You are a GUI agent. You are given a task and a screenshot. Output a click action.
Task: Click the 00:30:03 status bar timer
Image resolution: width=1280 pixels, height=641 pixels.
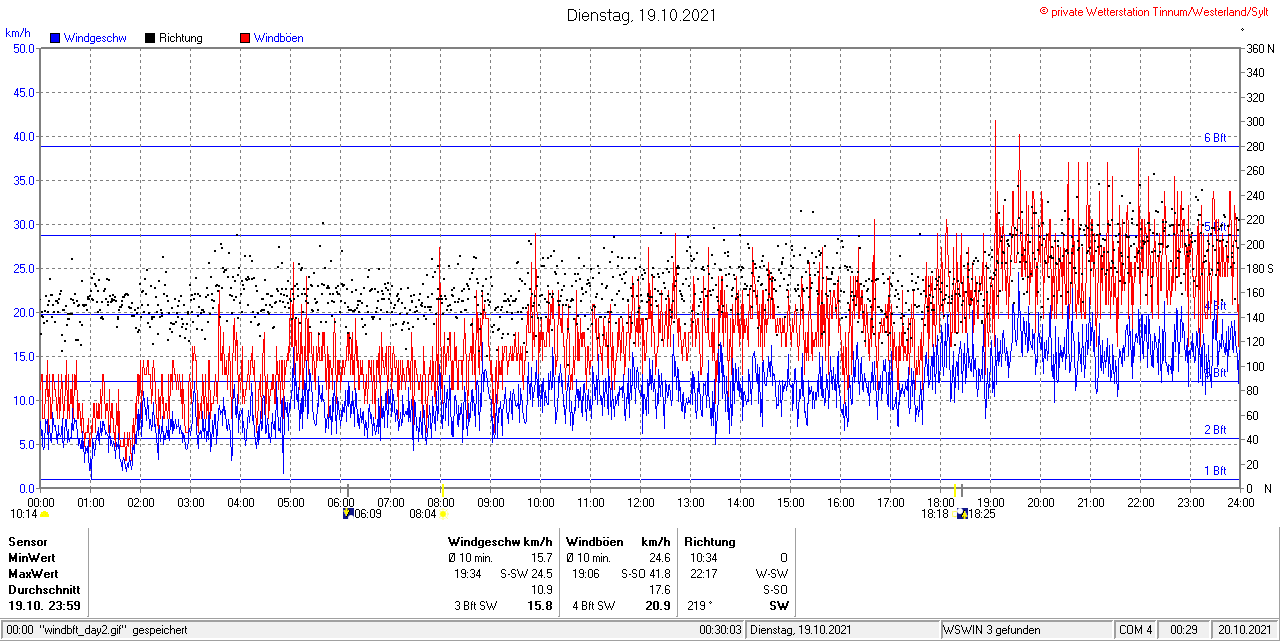[720, 630]
